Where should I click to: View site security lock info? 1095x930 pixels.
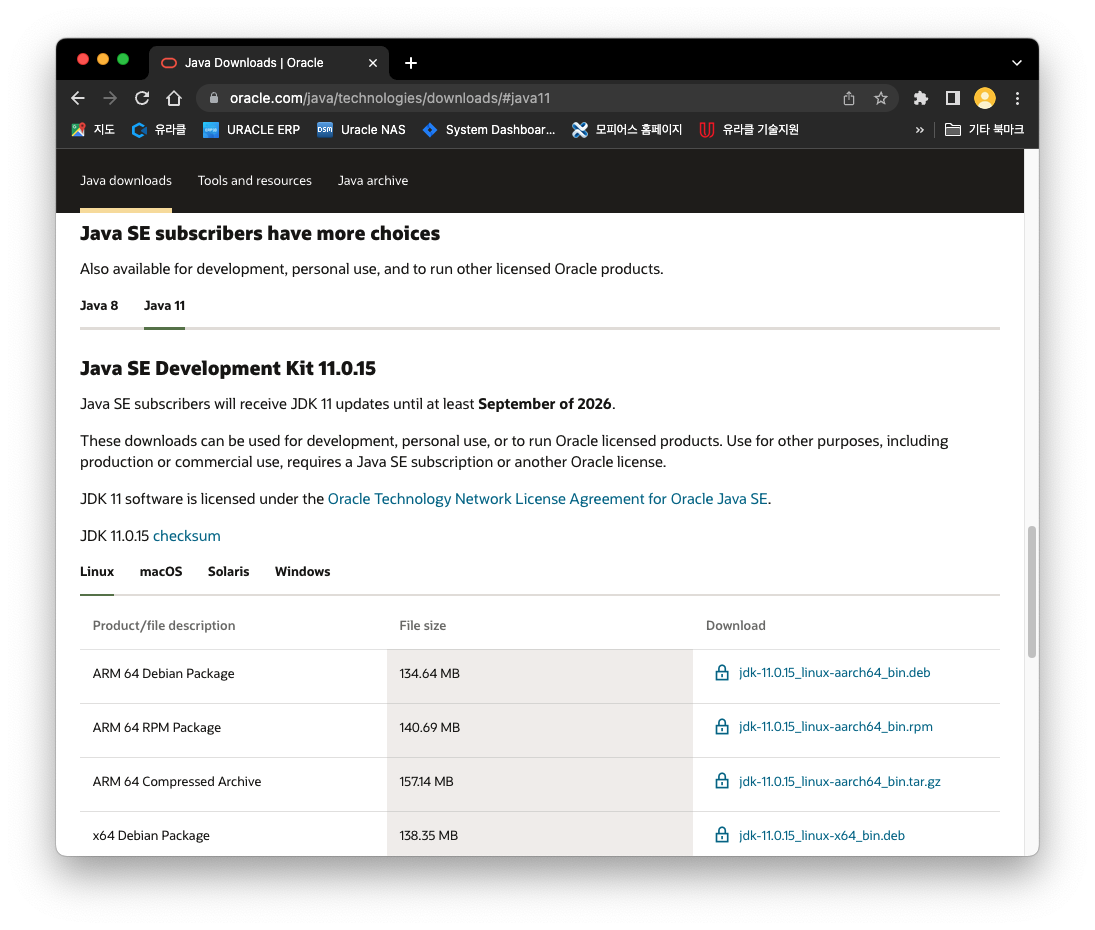pos(214,98)
